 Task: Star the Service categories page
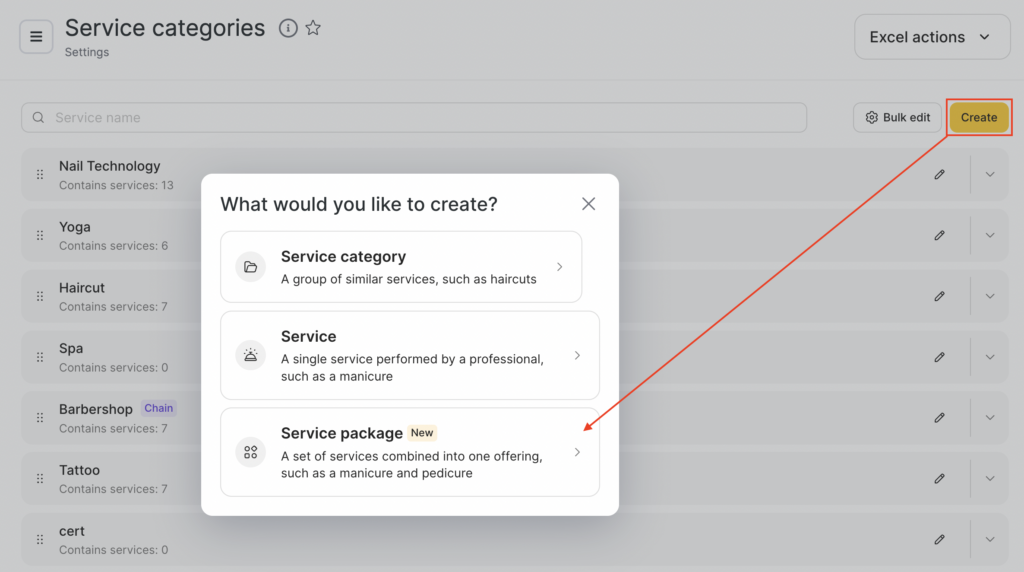point(313,28)
